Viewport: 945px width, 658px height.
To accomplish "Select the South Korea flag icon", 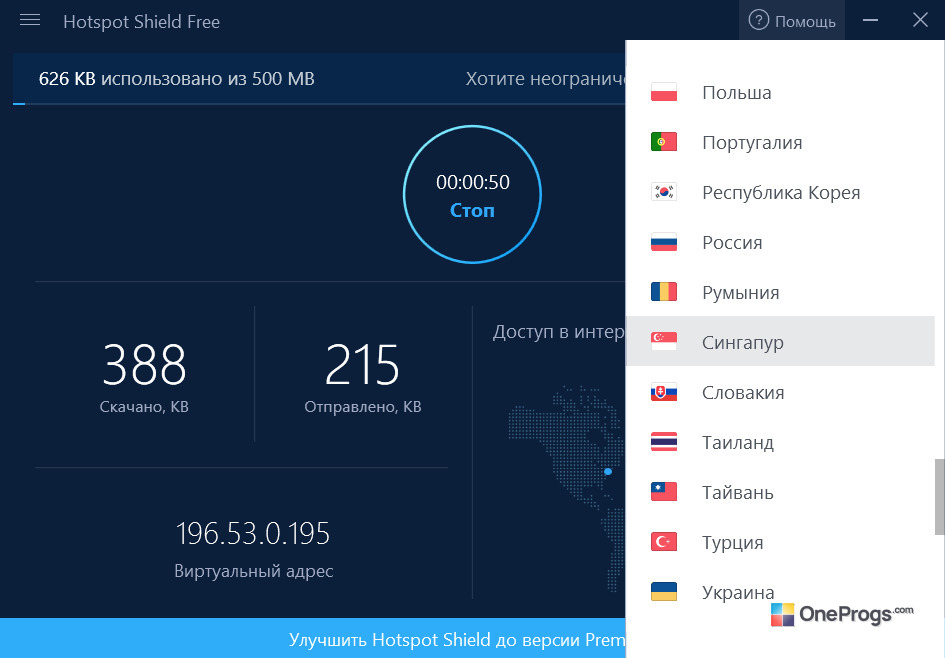I will pyautogui.click(x=664, y=192).
